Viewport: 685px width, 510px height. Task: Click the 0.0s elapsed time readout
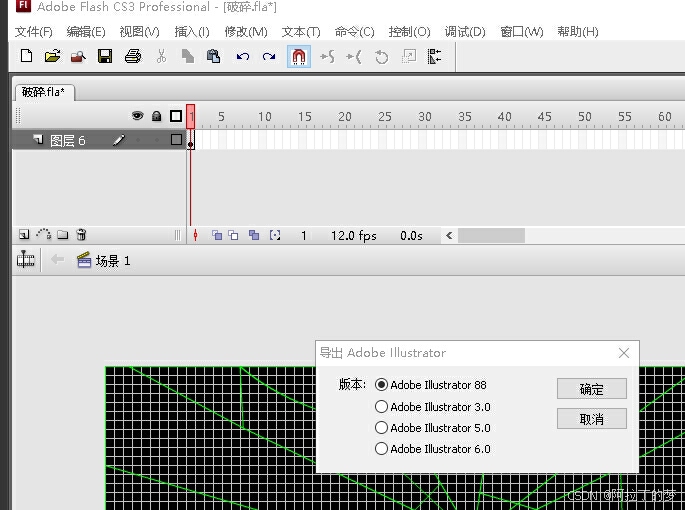411,236
